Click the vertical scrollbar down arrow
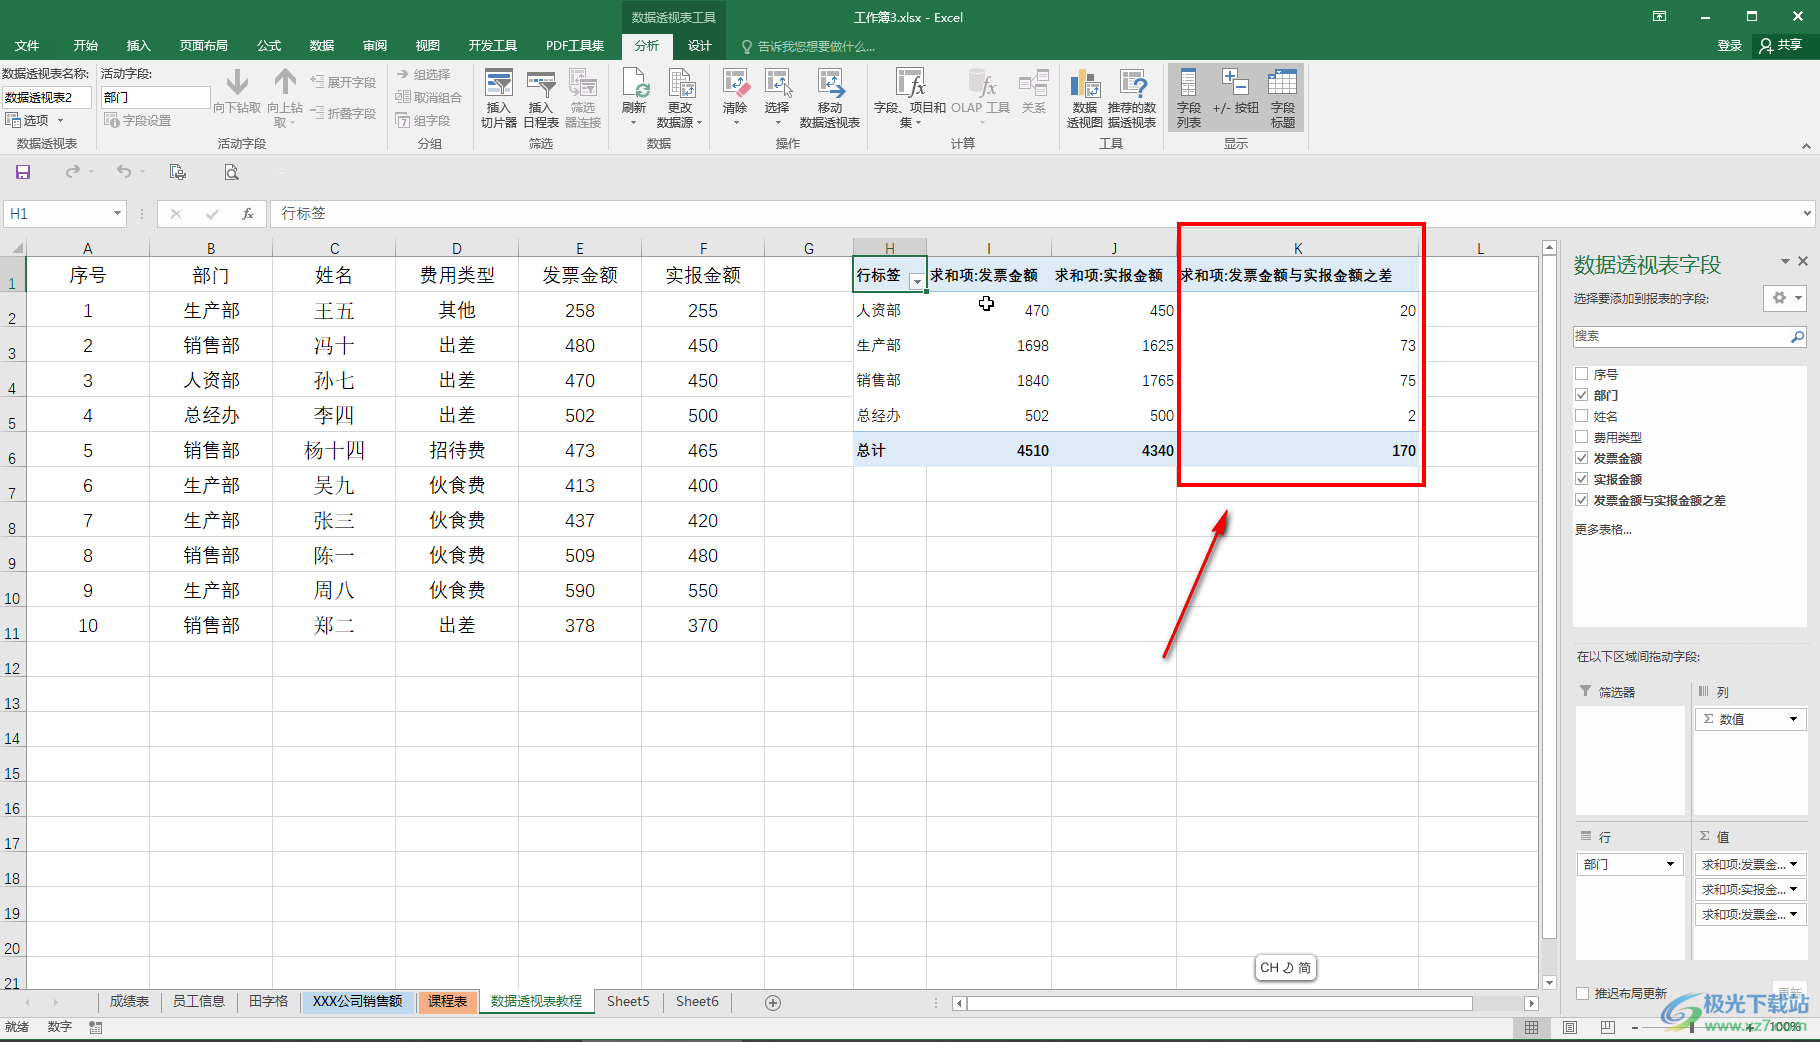1820x1042 pixels. pyautogui.click(x=1549, y=982)
